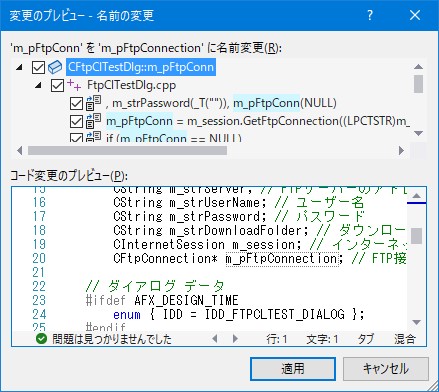439x392 pixels.
Task: Toggle checkbox for m_pFtpConn(NULL) reference
Action: [76, 103]
